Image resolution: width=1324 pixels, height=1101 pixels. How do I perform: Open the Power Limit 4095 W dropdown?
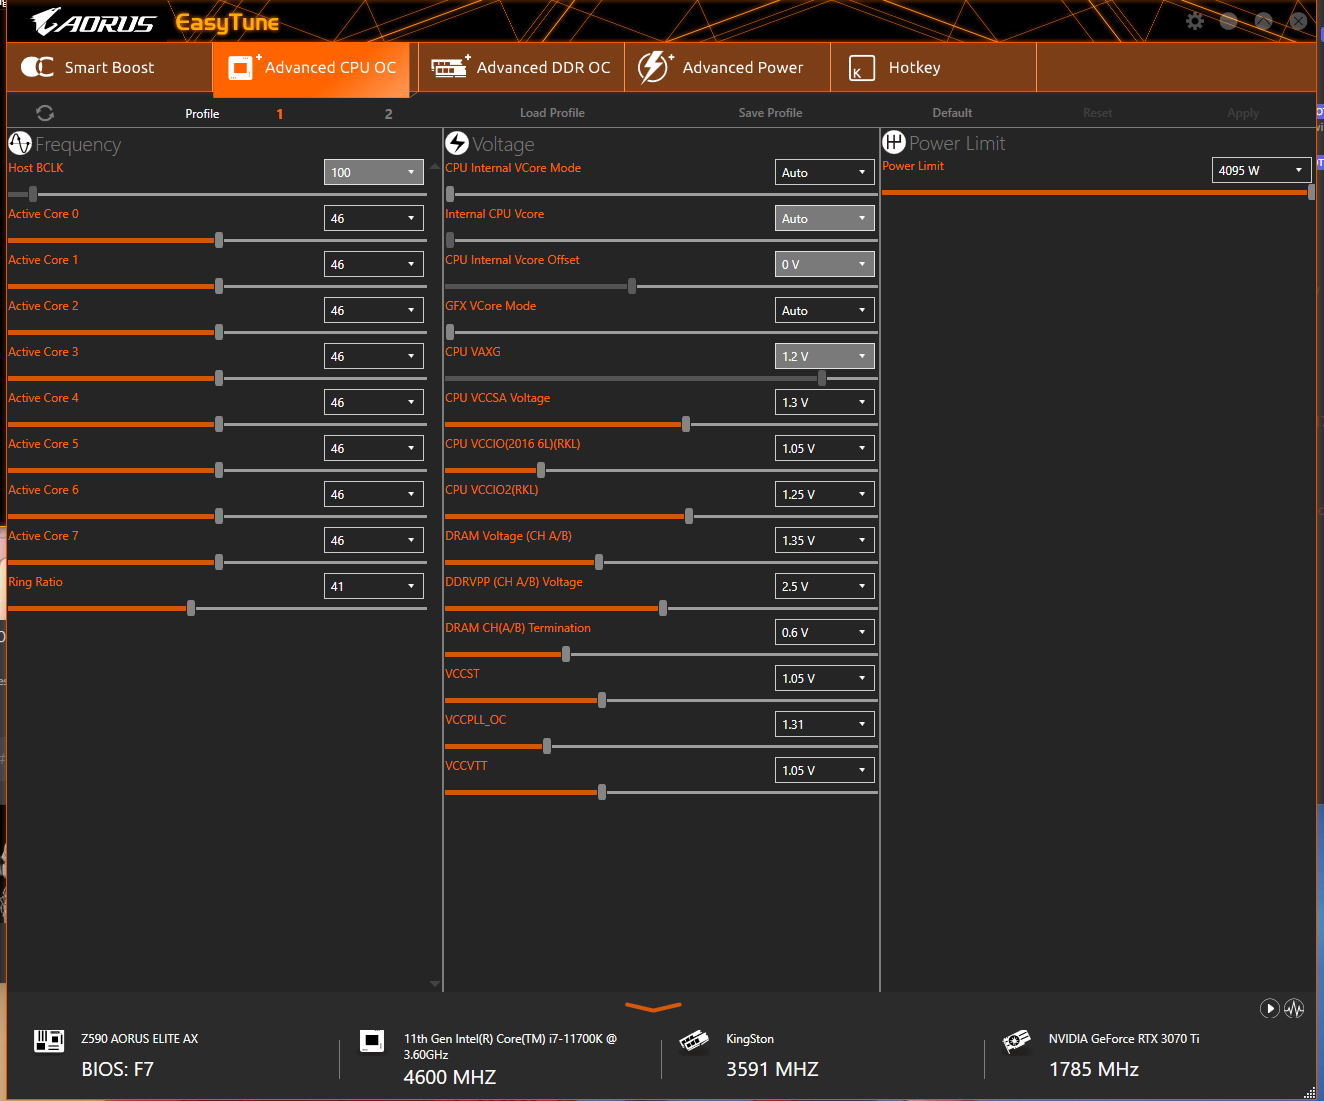(1261, 170)
